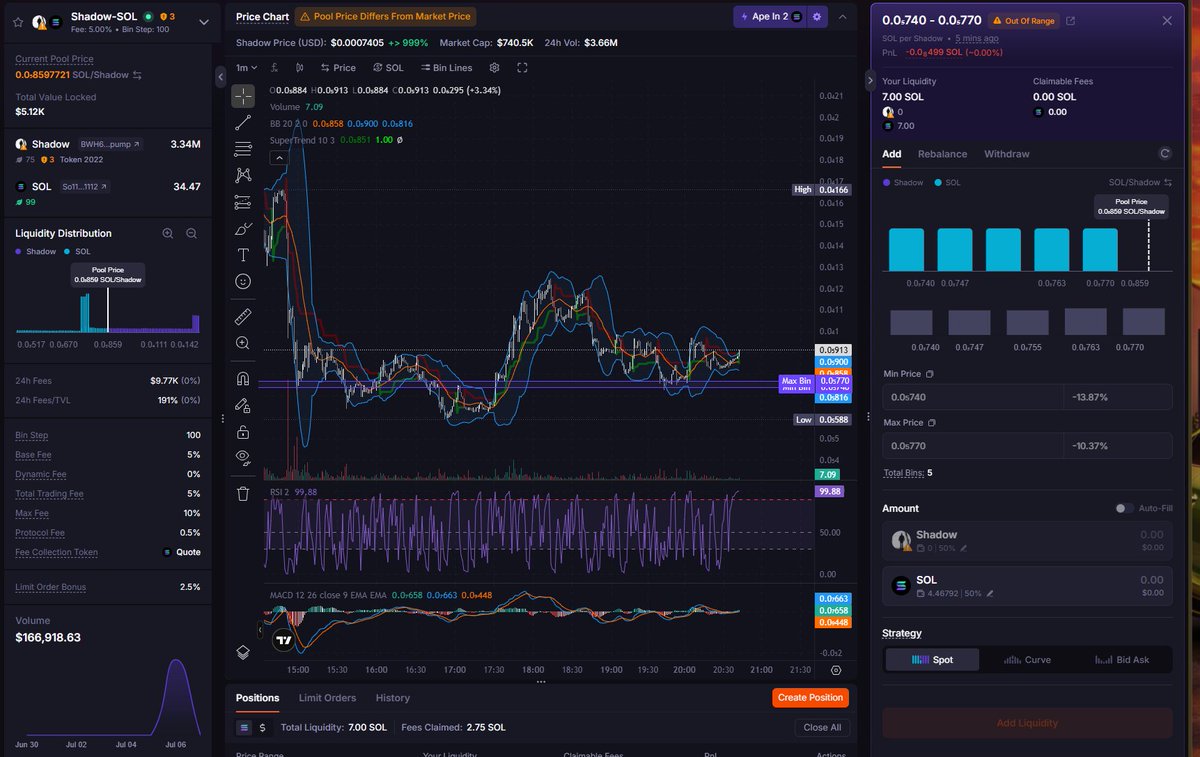This screenshot has height=757, width=1200.
Task: Select the Add tab
Action: point(891,154)
